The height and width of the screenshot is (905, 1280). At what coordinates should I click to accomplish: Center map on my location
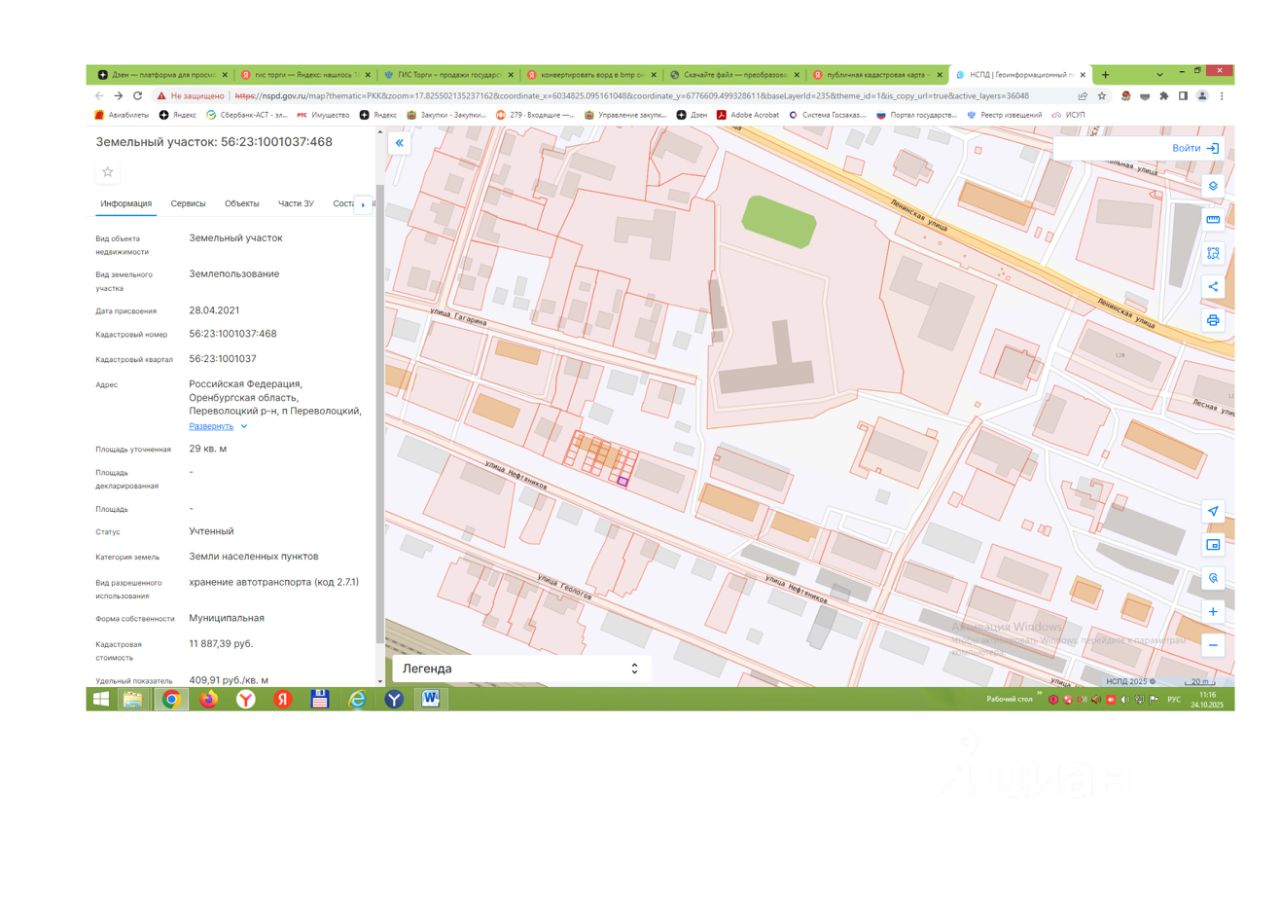[x=1213, y=511]
